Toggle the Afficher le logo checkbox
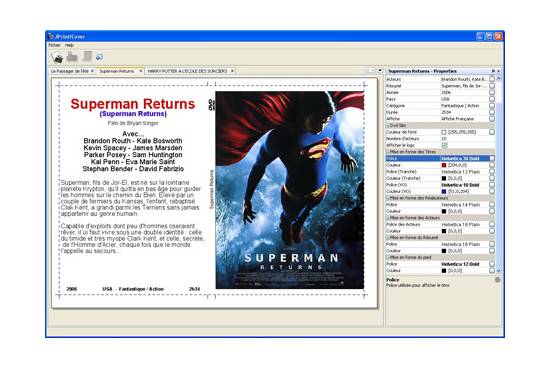This screenshot has height=368, width=550. 445,145
